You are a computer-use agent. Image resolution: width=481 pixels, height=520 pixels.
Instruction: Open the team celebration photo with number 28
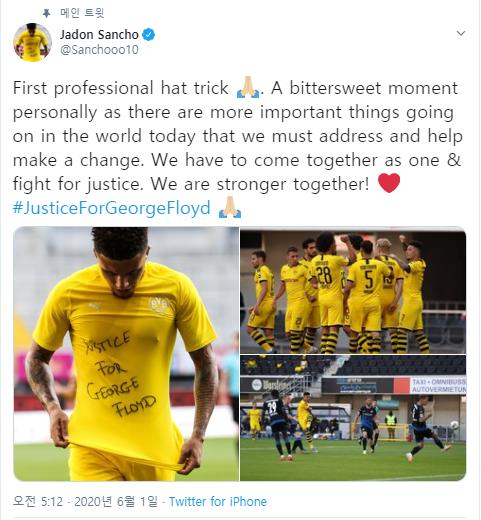tap(353, 290)
